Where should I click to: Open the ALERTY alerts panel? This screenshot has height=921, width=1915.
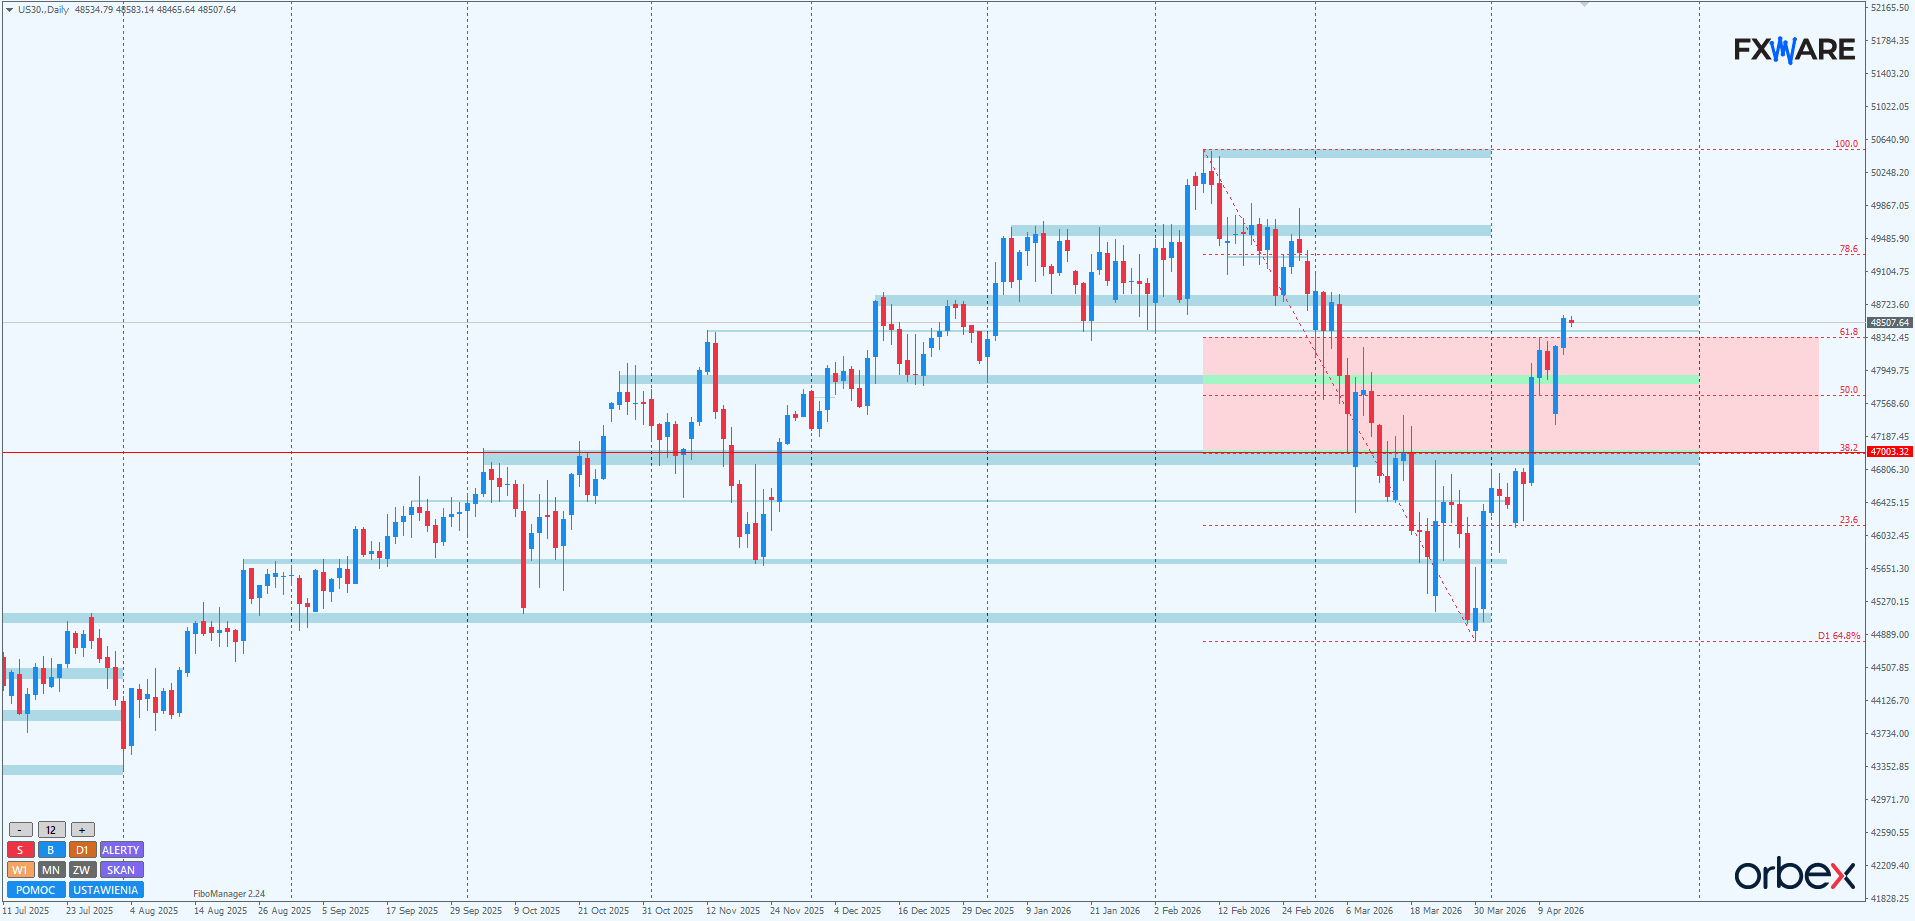(121, 850)
